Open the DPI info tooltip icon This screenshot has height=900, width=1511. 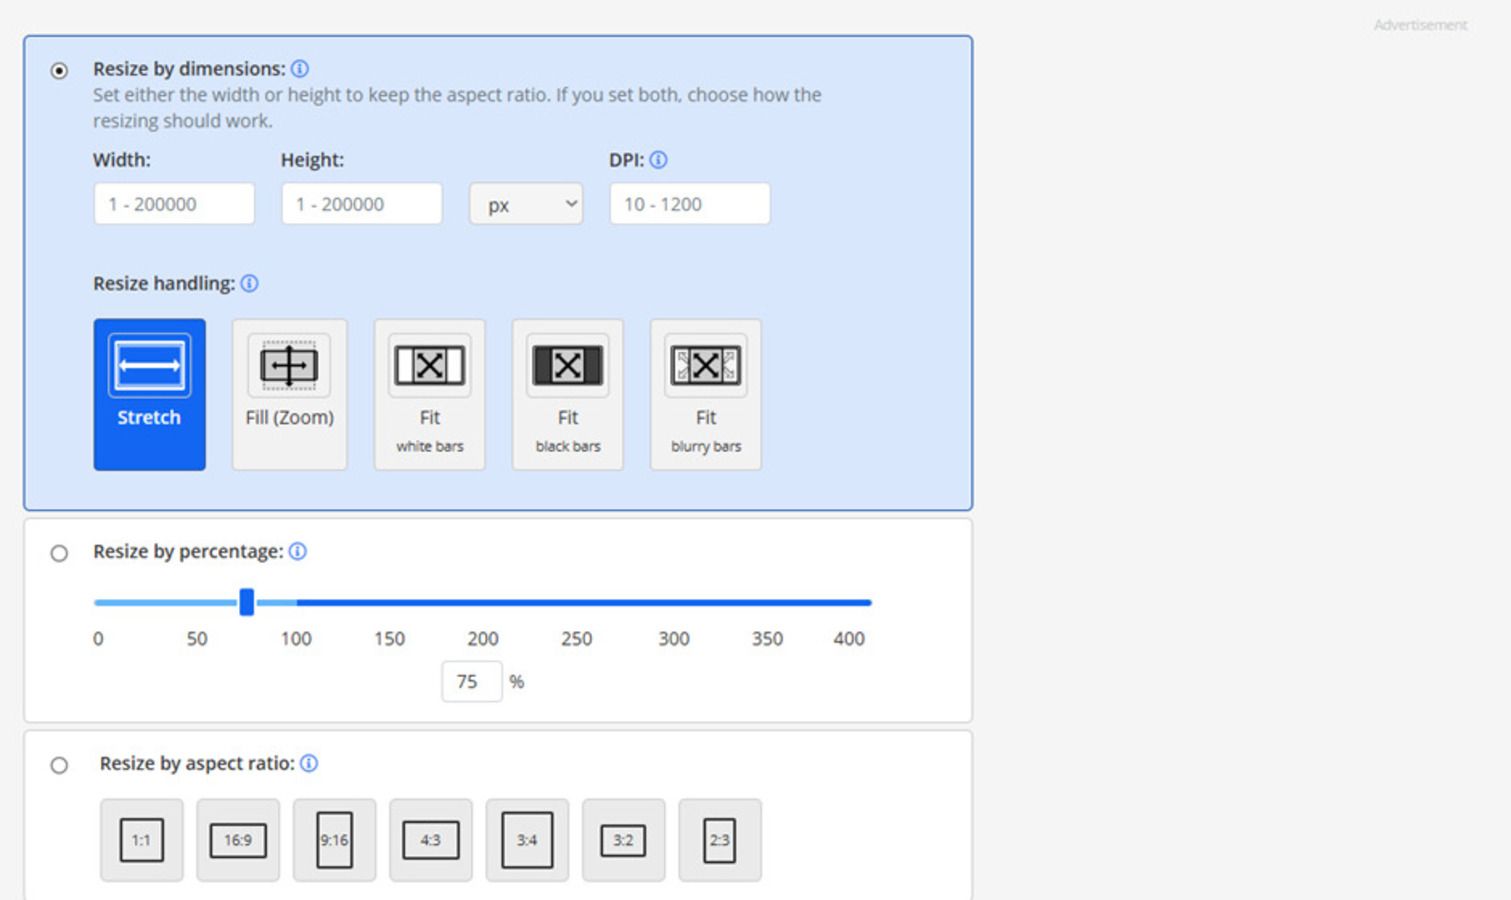click(x=658, y=160)
